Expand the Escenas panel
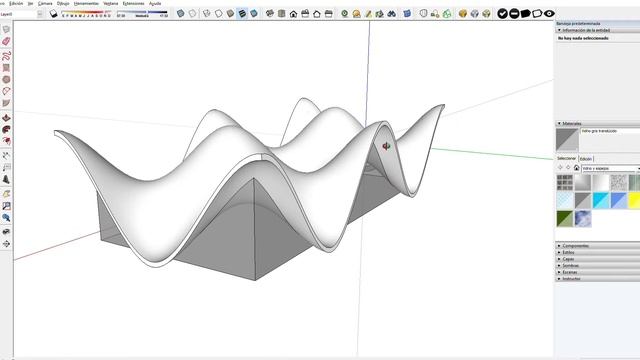Viewport: 640px width, 360px height. (559, 272)
